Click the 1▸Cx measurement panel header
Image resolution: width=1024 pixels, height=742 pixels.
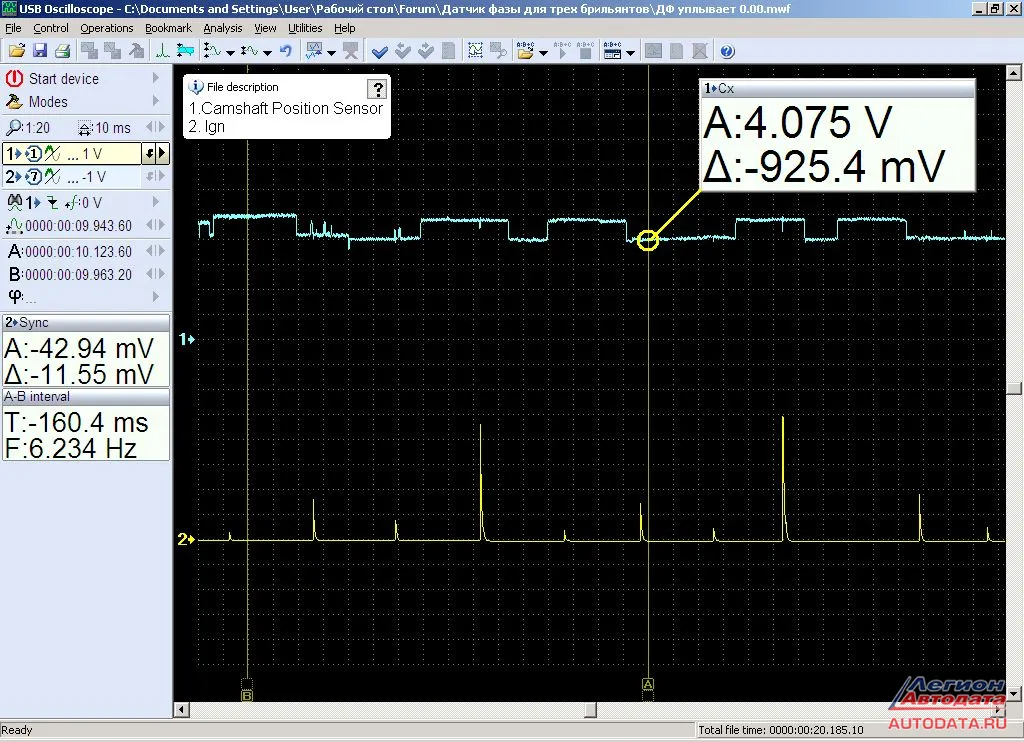pyautogui.click(x=837, y=88)
